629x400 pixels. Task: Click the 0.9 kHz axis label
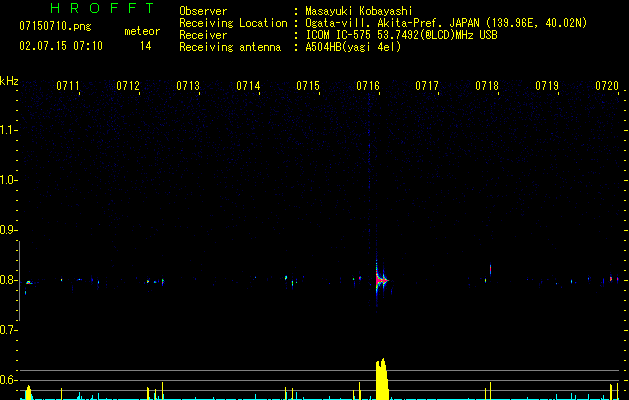[x=7, y=230]
